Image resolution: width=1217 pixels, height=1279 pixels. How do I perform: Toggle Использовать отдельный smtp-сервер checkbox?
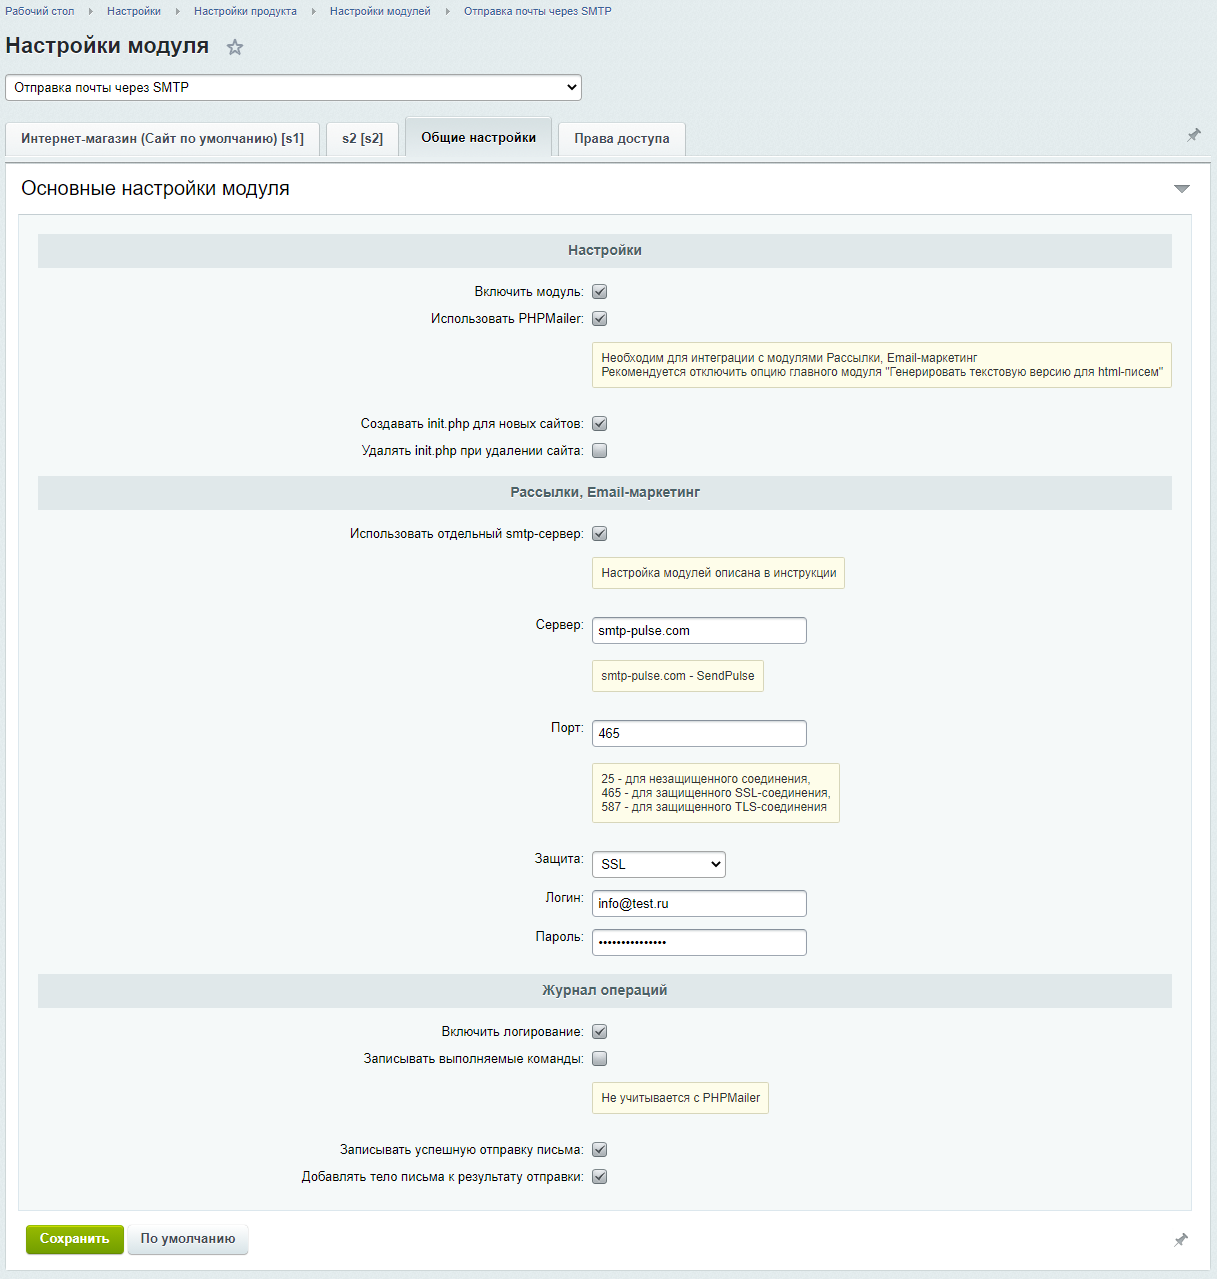(600, 534)
